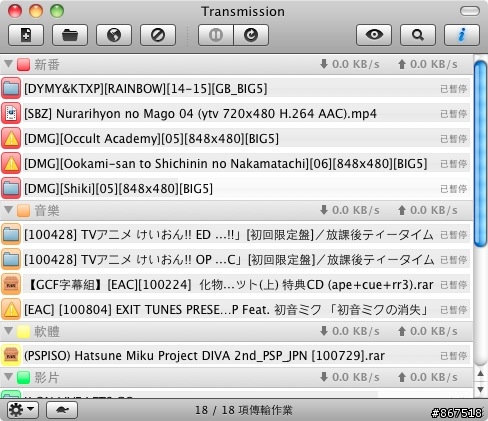The height and width of the screenshot is (421, 488).
Task: Select the [DMG][Occult Academy][05] transfer
Action: [x=235, y=138]
